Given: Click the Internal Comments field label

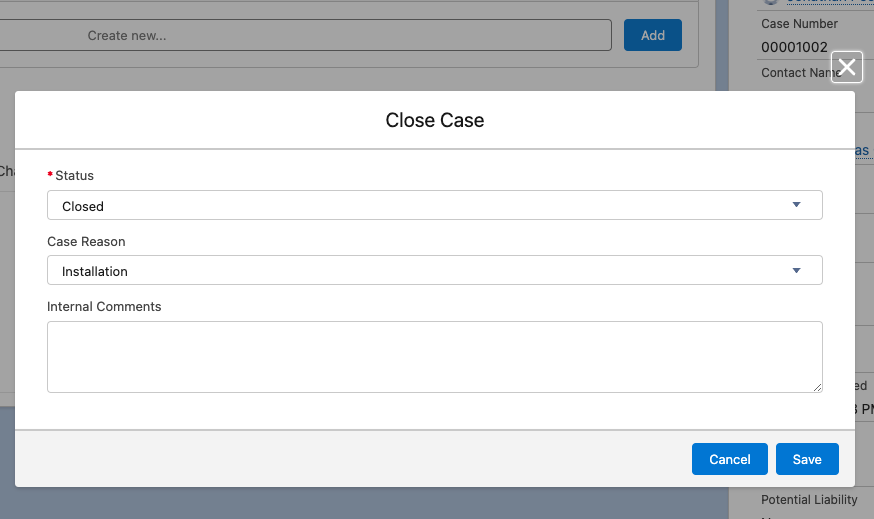Looking at the screenshot, I should [x=104, y=307].
